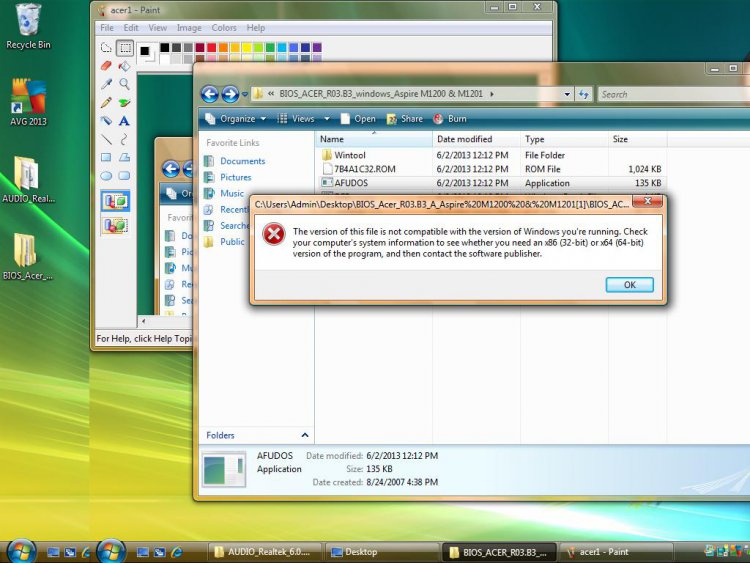Open the Edit menu in Paint
Image resolution: width=750 pixels, height=563 pixels.
click(x=131, y=28)
